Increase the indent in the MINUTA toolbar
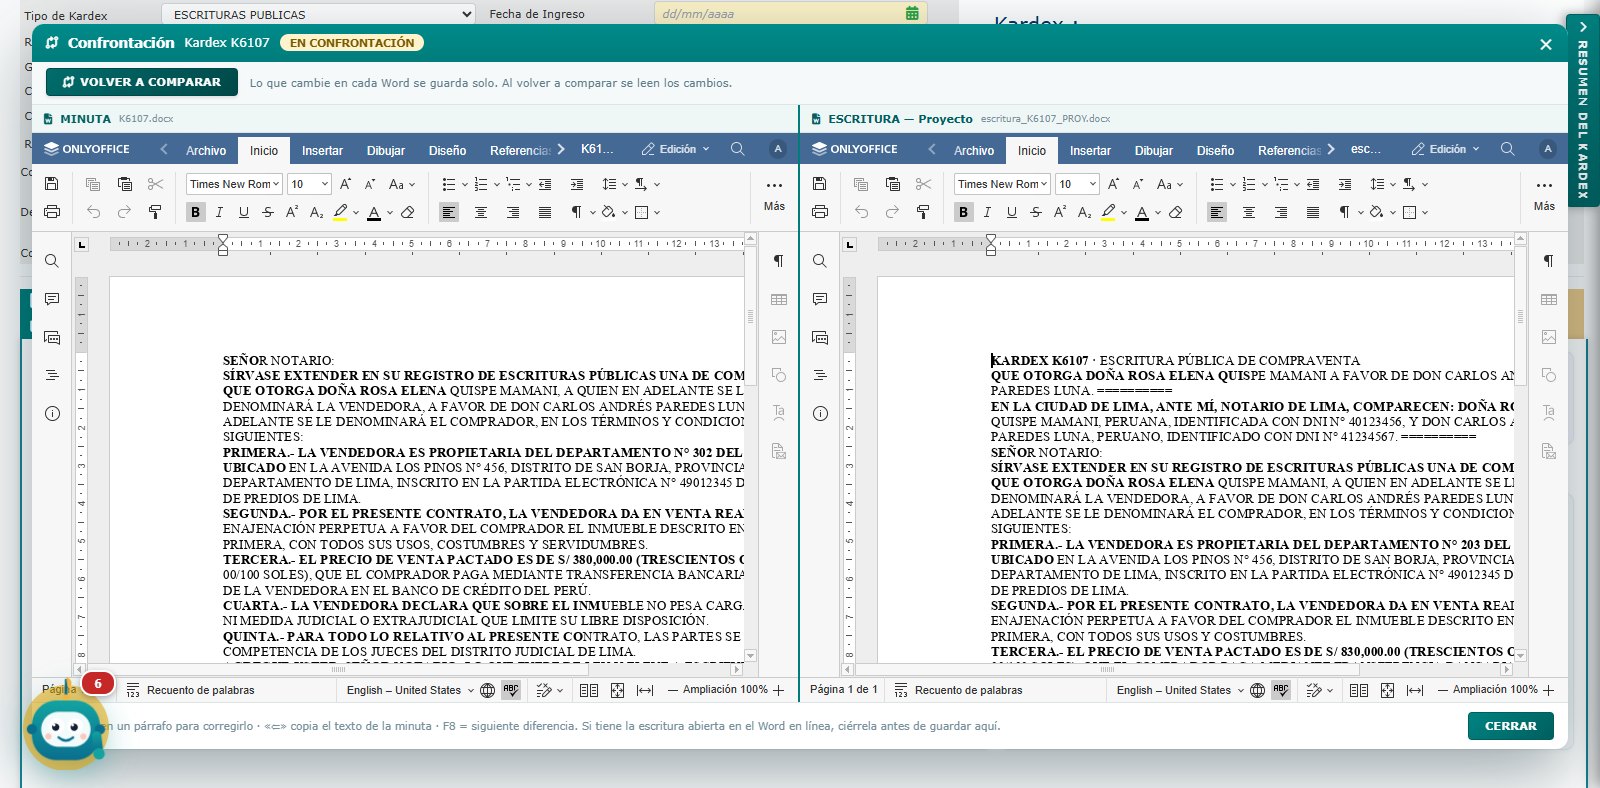The width and height of the screenshot is (1600, 788). (577, 184)
